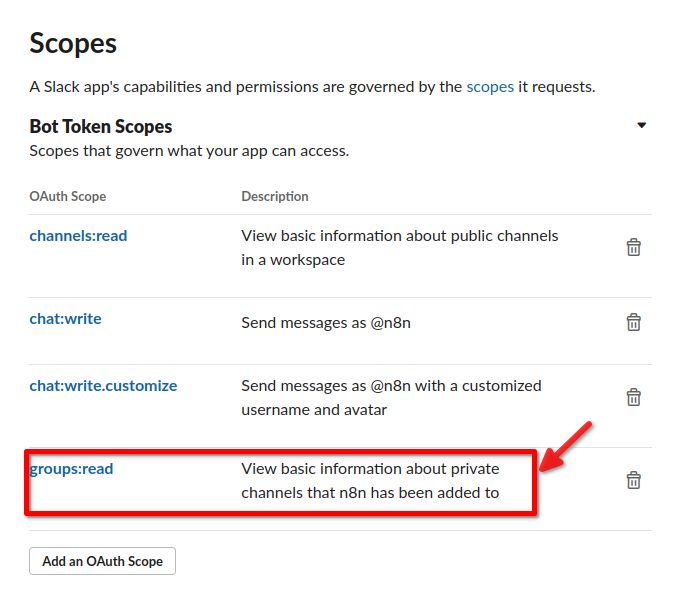
Task: Click the Description column header
Action: pos(275,196)
